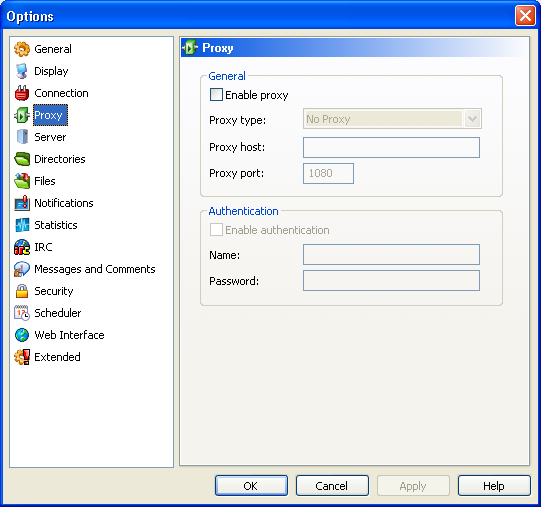This screenshot has width=541, height=507.
Task: Go to Connection settings
Action: click(x=61, y=93)
